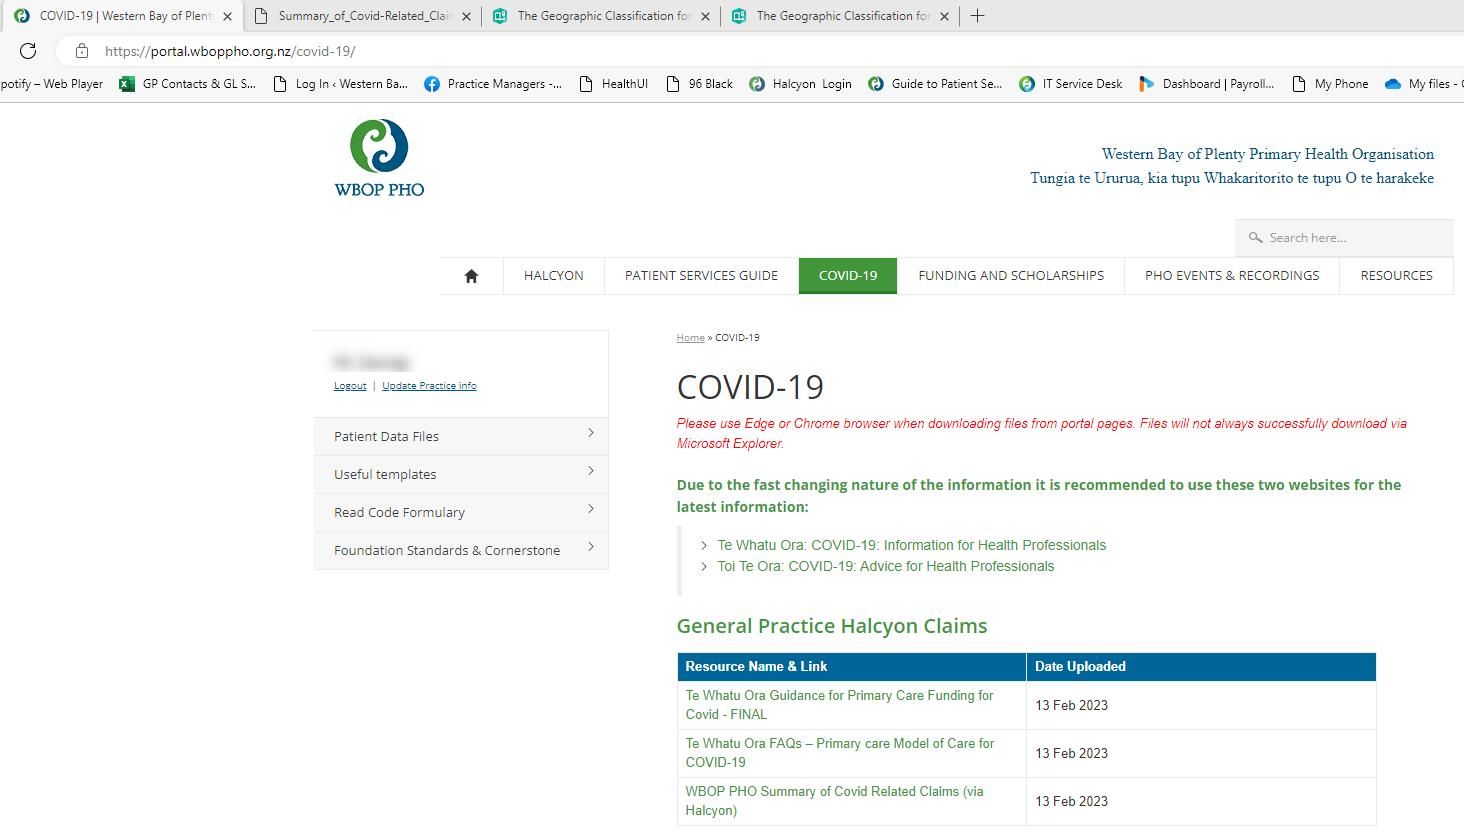Screen dimensions: 1464x839
Task: Open the HealthUI bookmark
Action: click(x=613, y=84)
